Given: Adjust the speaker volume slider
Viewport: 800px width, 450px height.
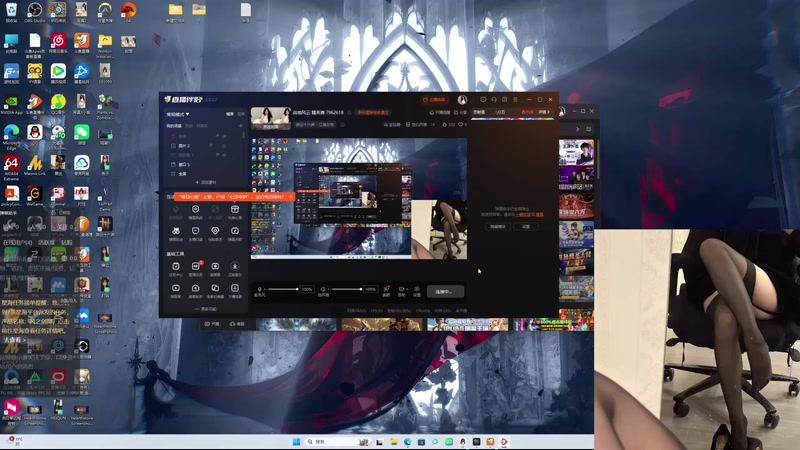Looking at the screenshot, I should point(347,289).
